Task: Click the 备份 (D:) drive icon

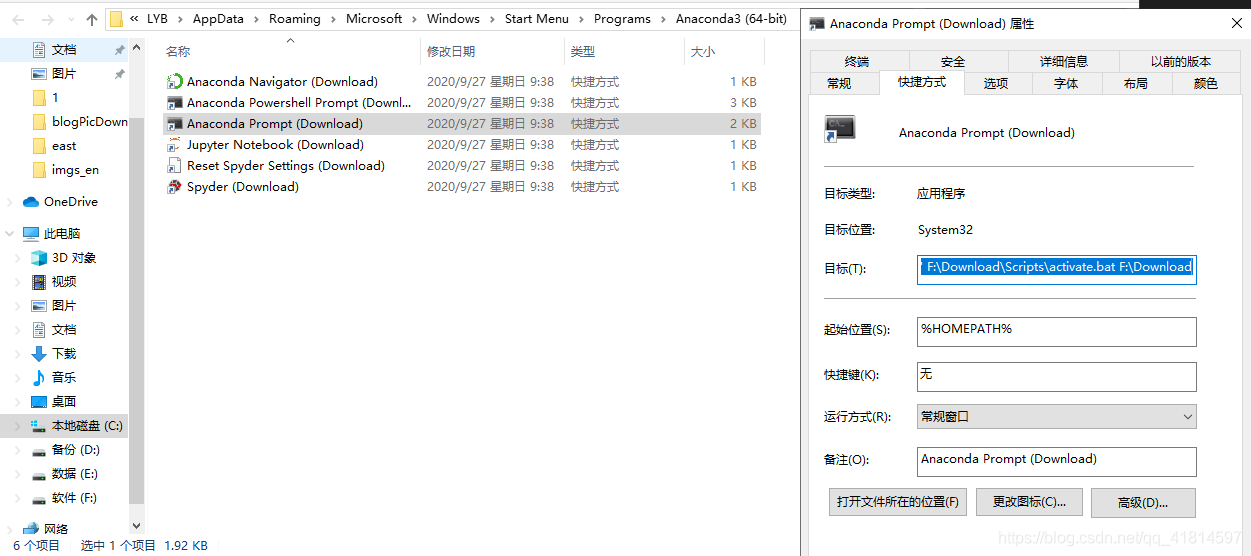Action: [x=39, y=450]
